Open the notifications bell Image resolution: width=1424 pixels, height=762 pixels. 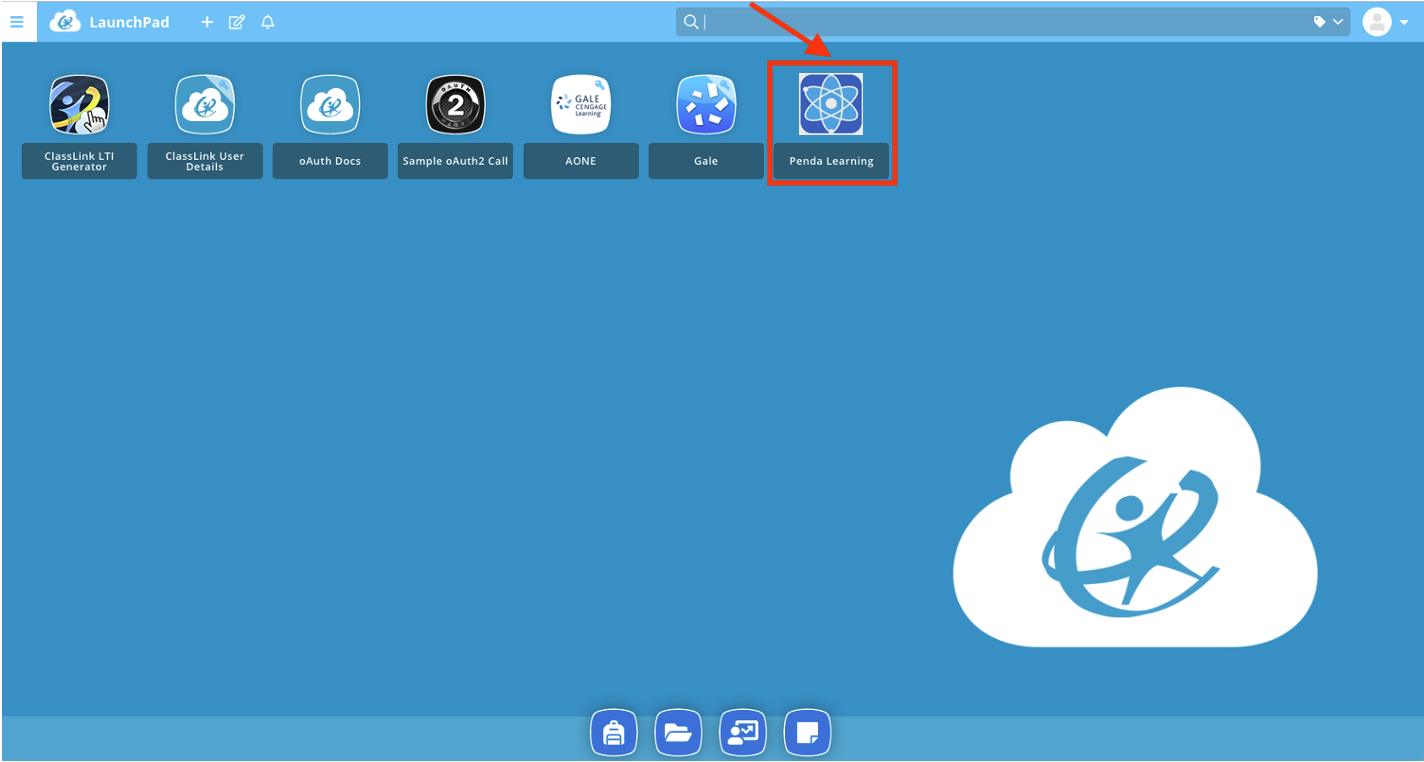(x=268, y=22)
